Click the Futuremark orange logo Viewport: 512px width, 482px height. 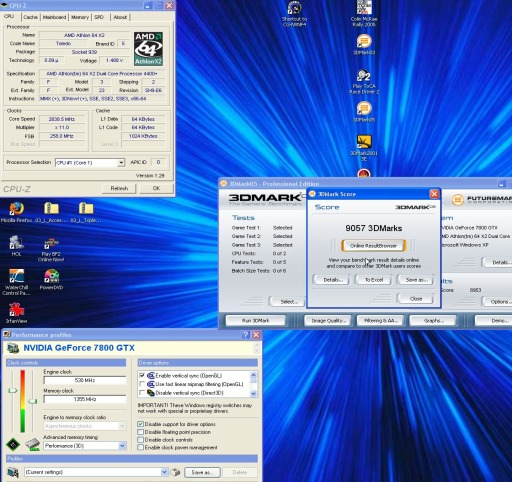pos(458,200)
